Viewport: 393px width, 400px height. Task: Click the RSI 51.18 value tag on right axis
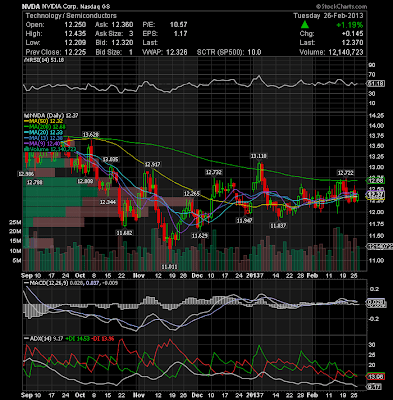pyautogui.click(x=376, y=84)
